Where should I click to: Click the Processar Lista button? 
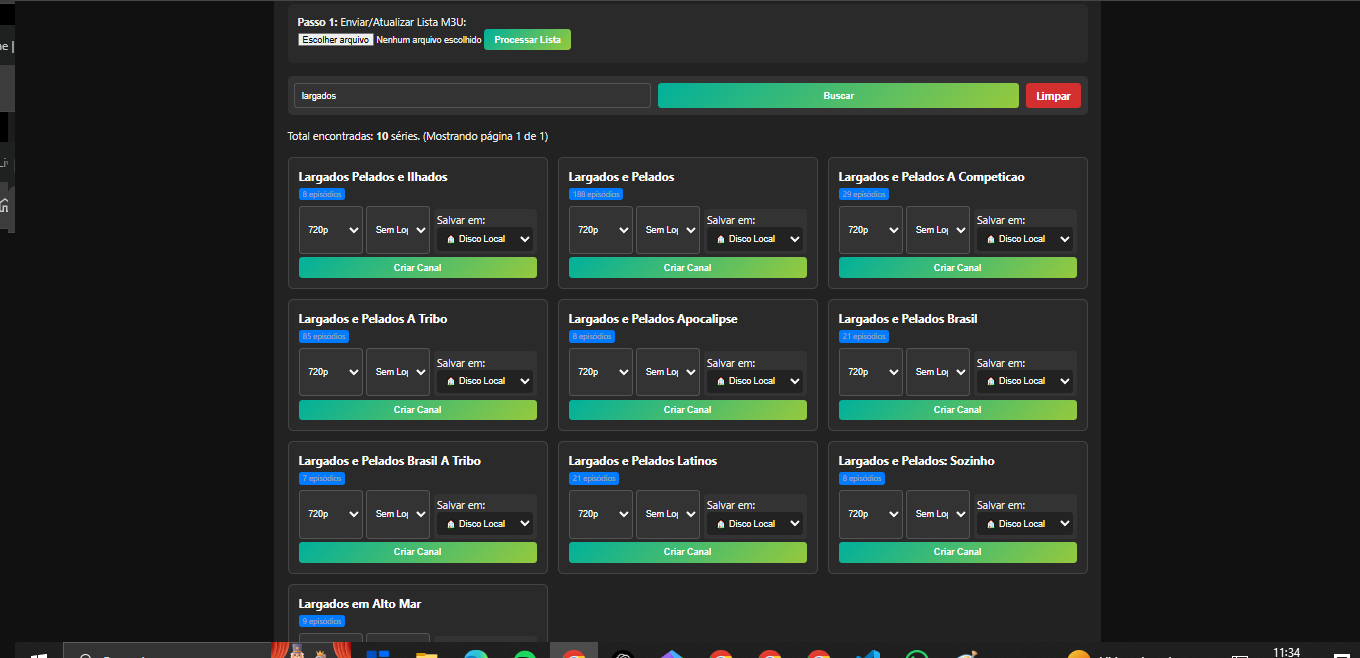coord(527,40)
